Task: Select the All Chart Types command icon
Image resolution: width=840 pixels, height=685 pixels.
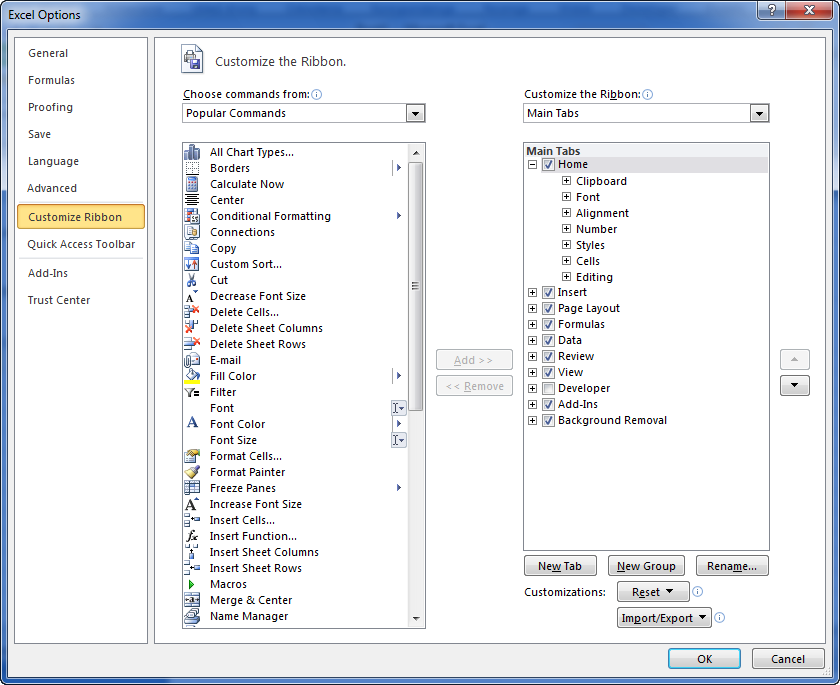Action: pos(192,152)
